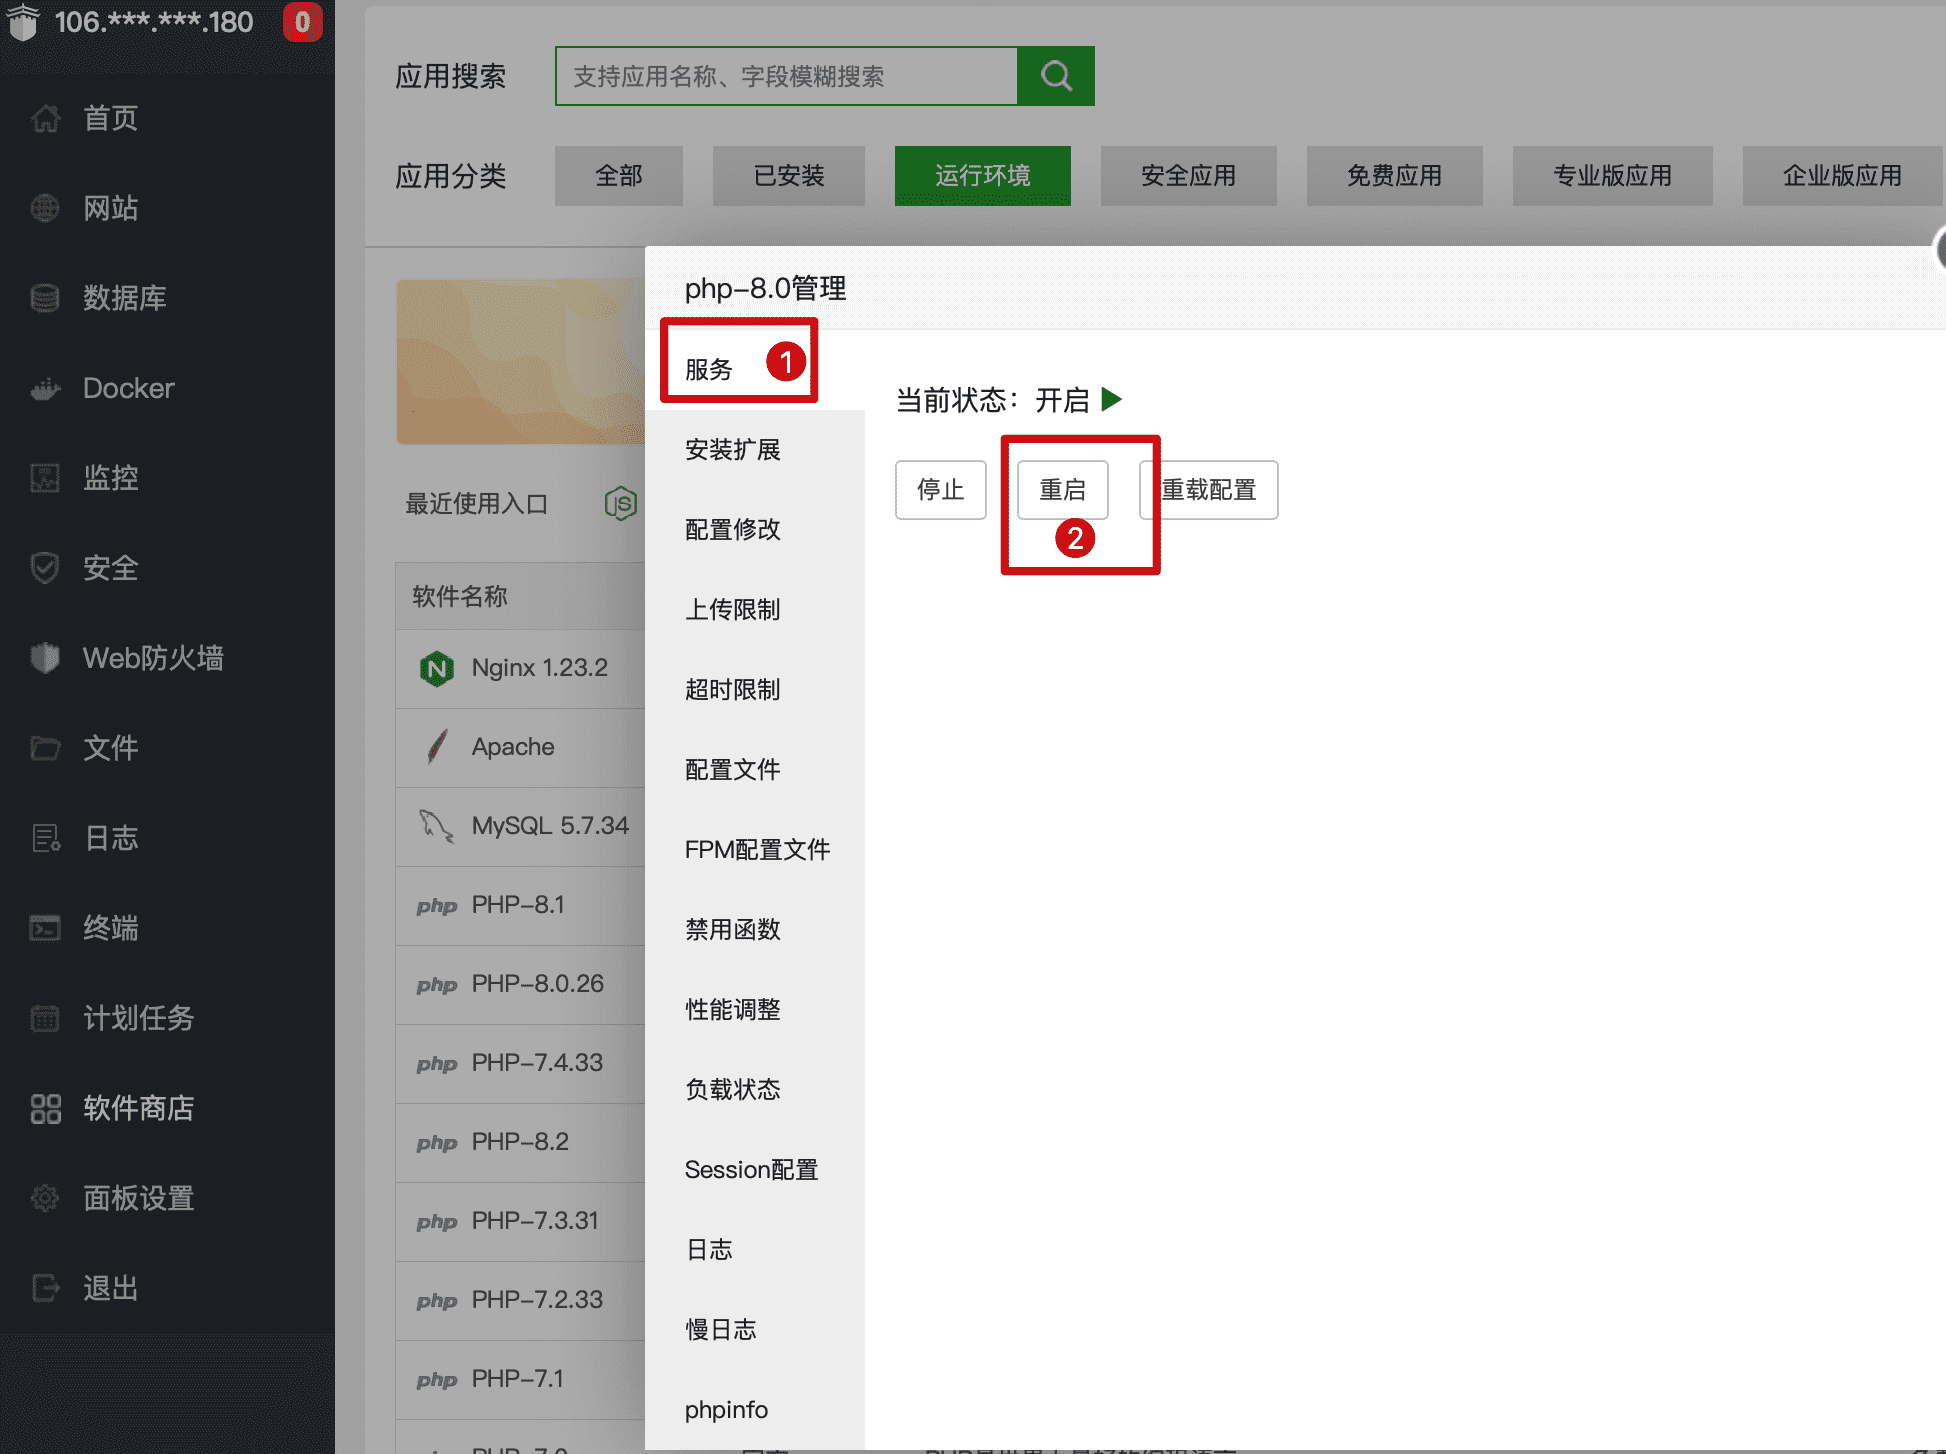Click the Nginx 1.23.2 row
The height and width of the screenshot is (1454, 1946).
tap(538, 668)
